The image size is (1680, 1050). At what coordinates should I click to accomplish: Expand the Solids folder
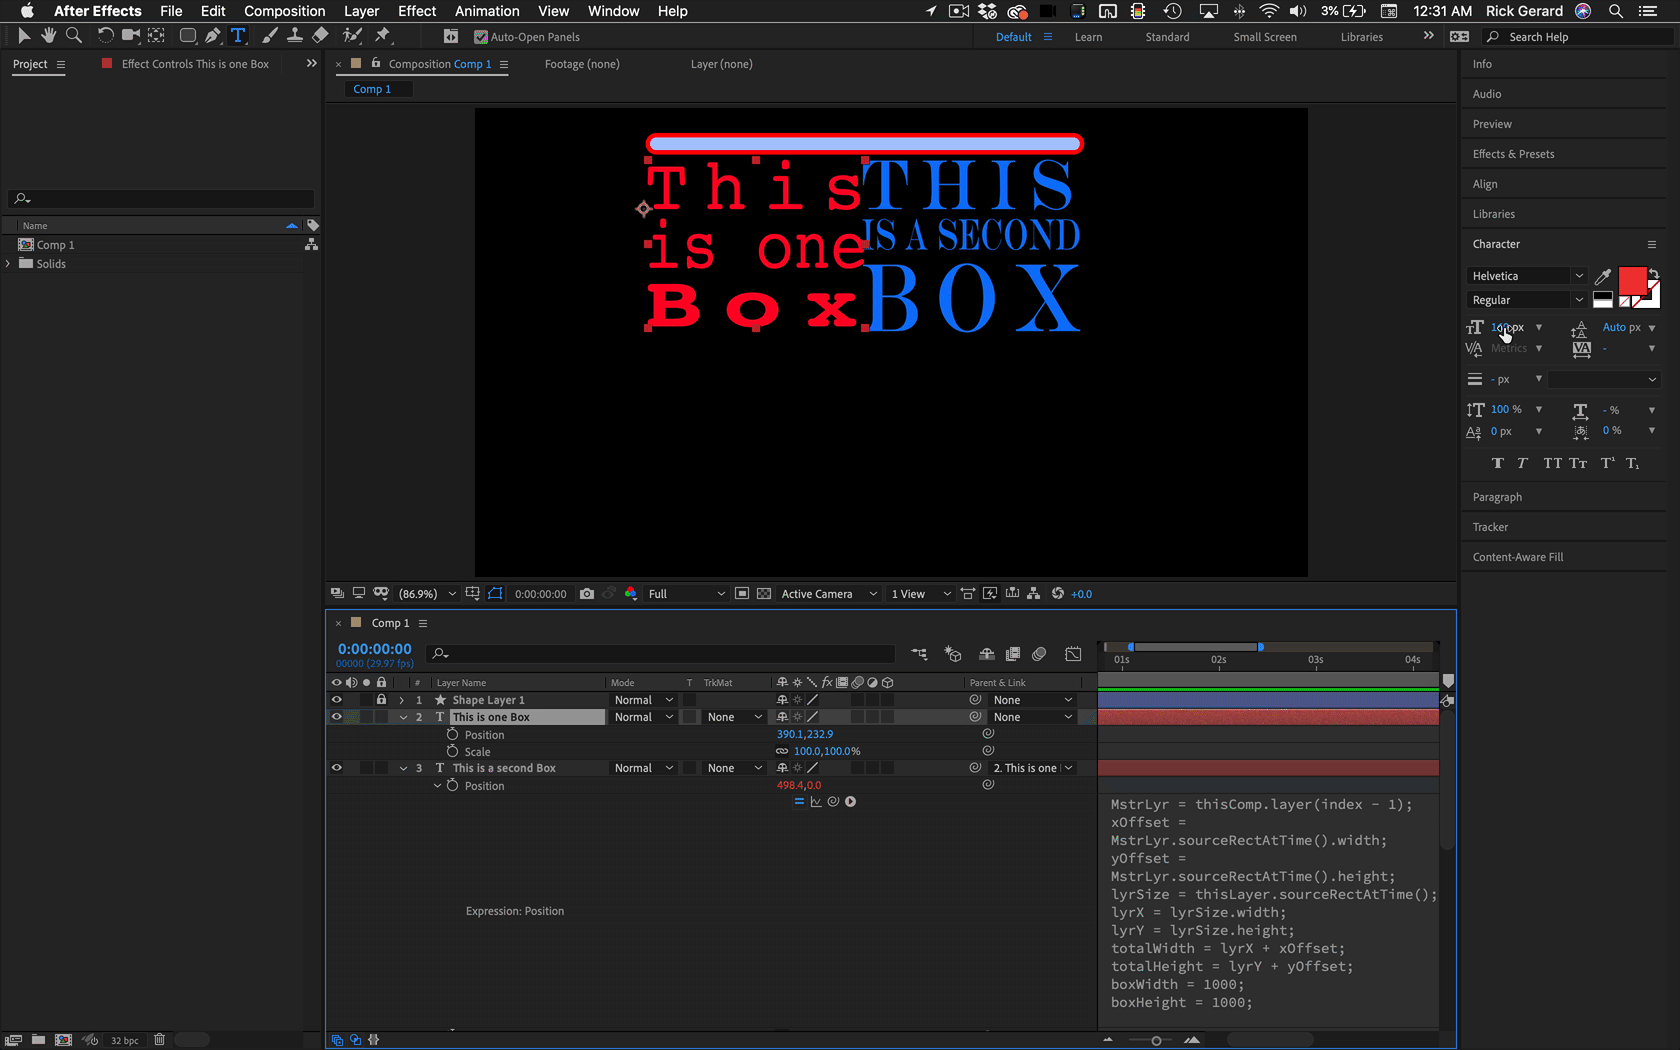[x=9, y=264]
